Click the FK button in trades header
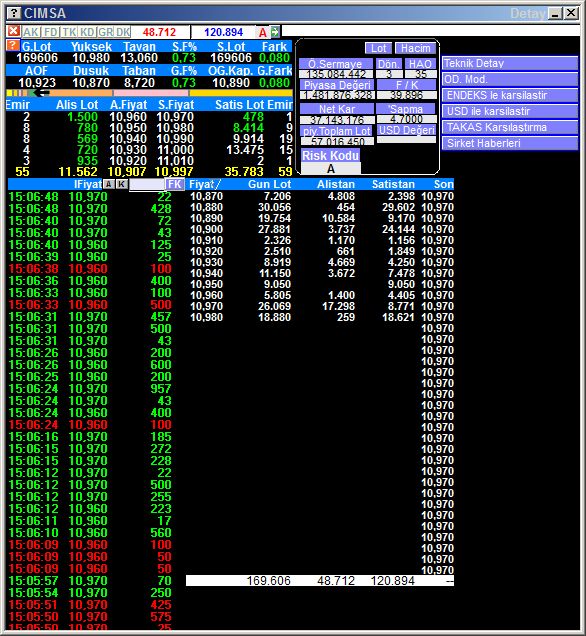This screenshot has height=636, width=586. [x=175, y=184]
